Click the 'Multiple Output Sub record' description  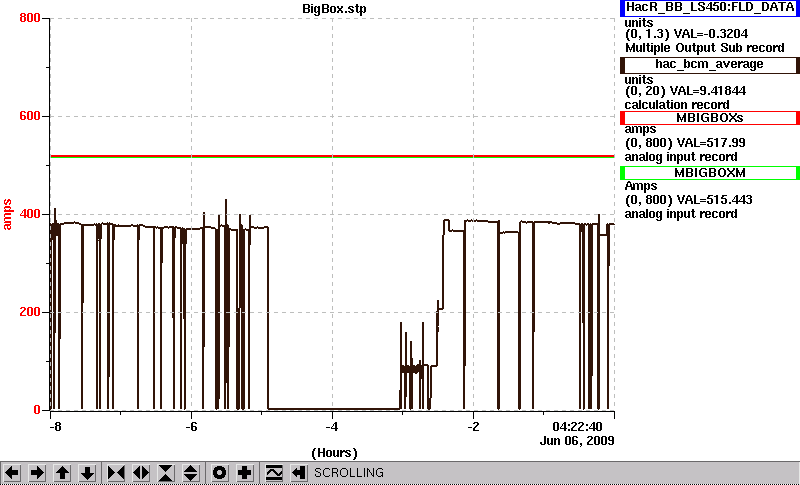(705, 48)
